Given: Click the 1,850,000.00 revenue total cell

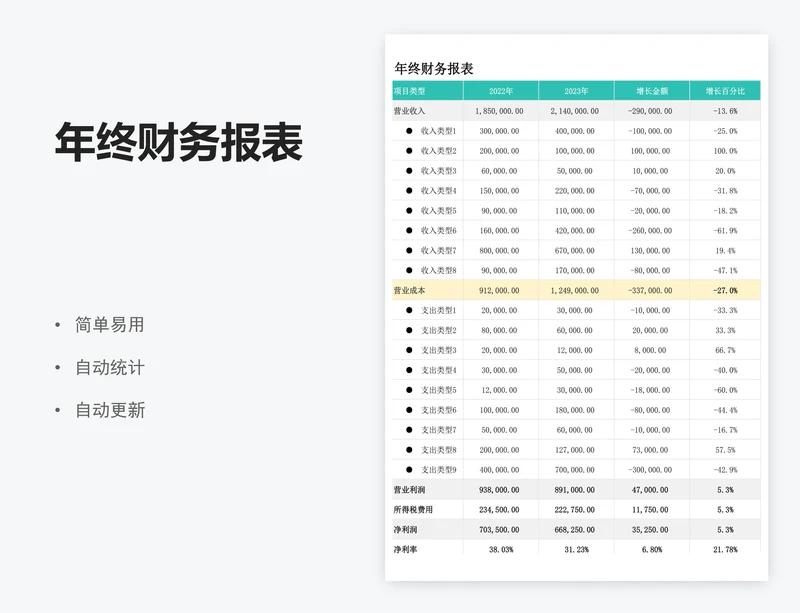Looking at the screenshot, I should [x=499, y=111].
